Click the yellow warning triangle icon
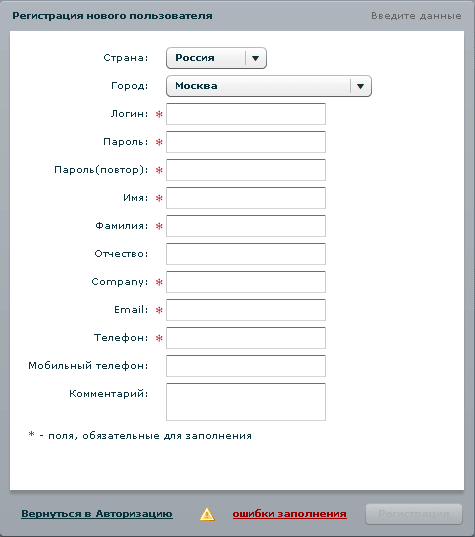 click(x=207, y=514)
